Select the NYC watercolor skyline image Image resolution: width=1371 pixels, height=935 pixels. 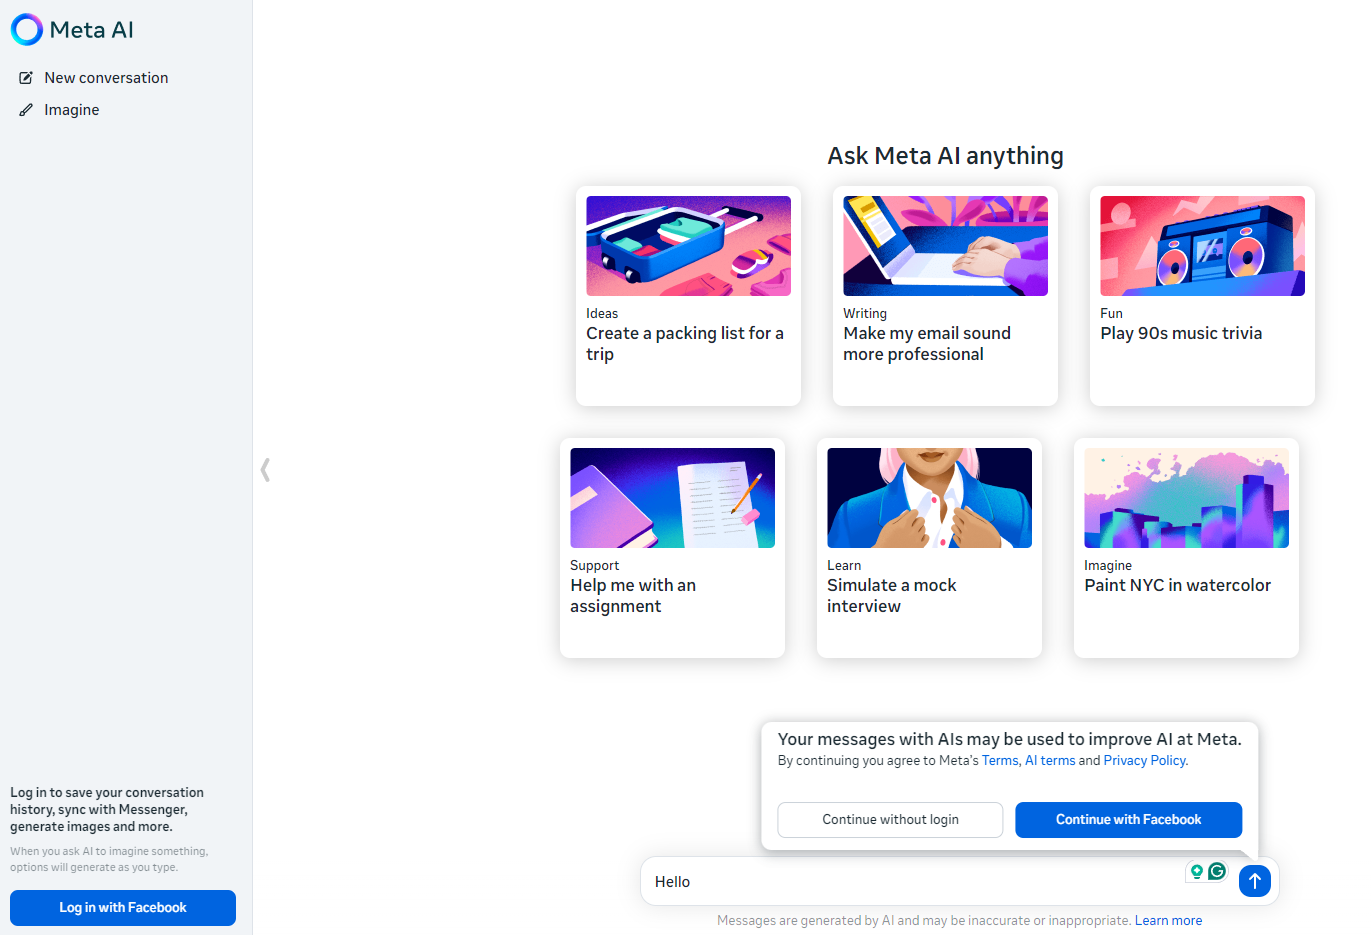coord(1186,498)
